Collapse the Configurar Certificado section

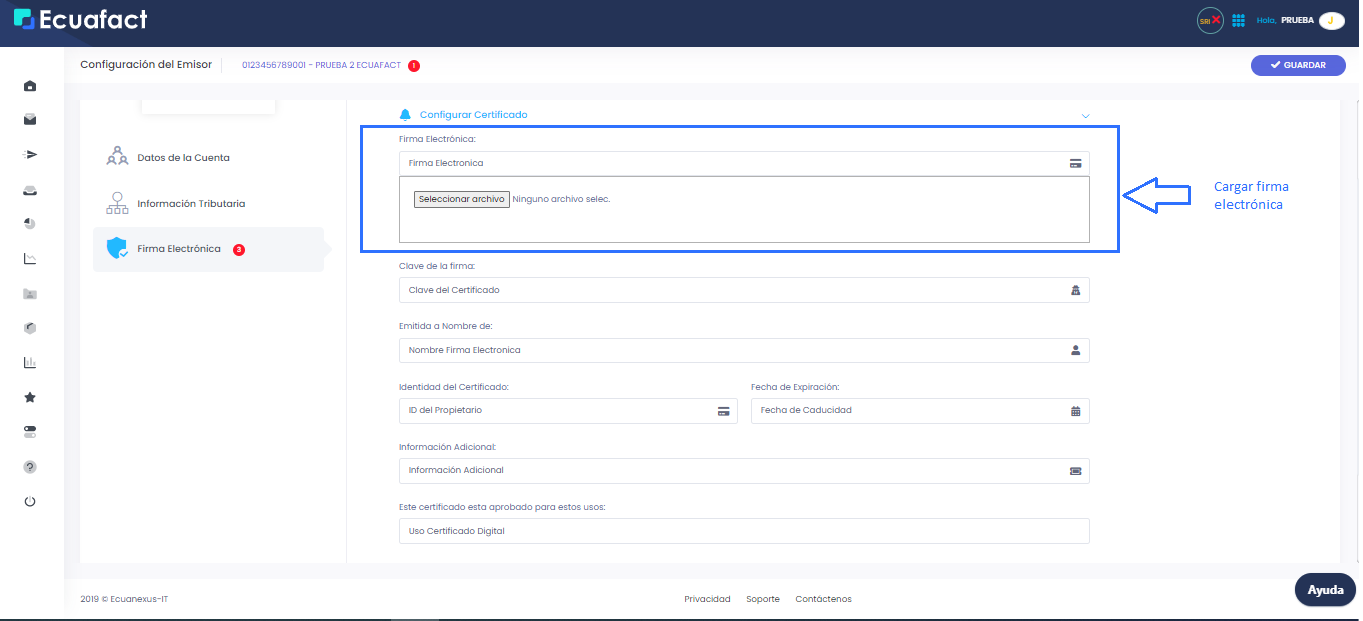click(x=1085, y=115)
